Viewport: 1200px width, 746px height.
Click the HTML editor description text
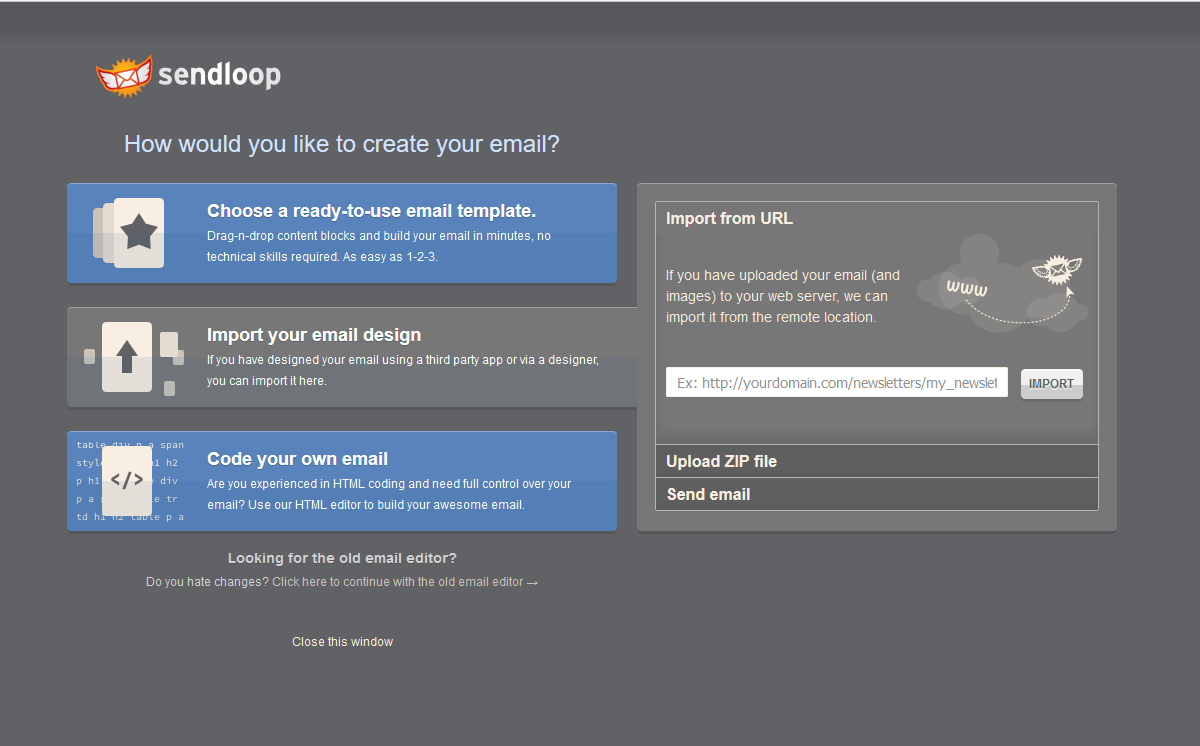tap(388, 494)
